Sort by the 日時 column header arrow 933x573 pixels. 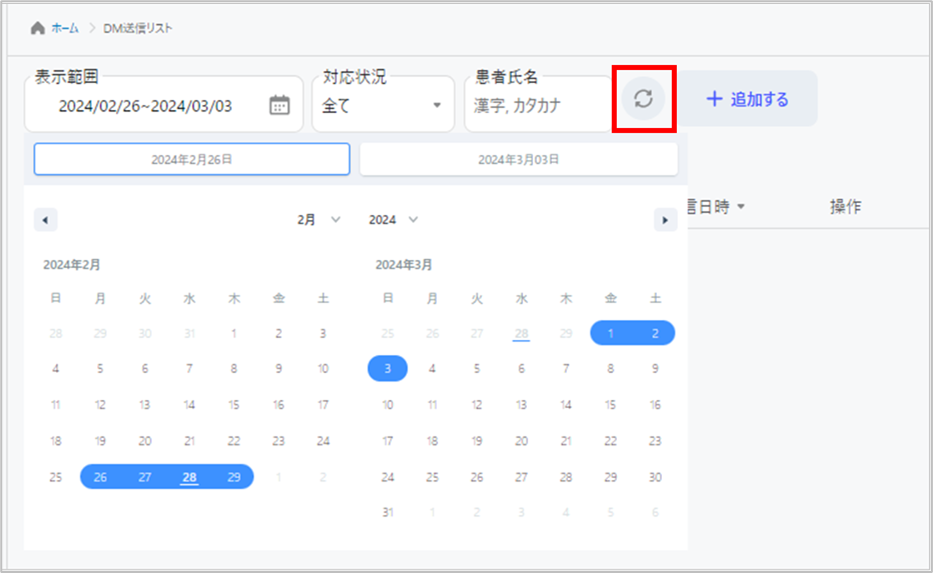[x=741, y=207]
